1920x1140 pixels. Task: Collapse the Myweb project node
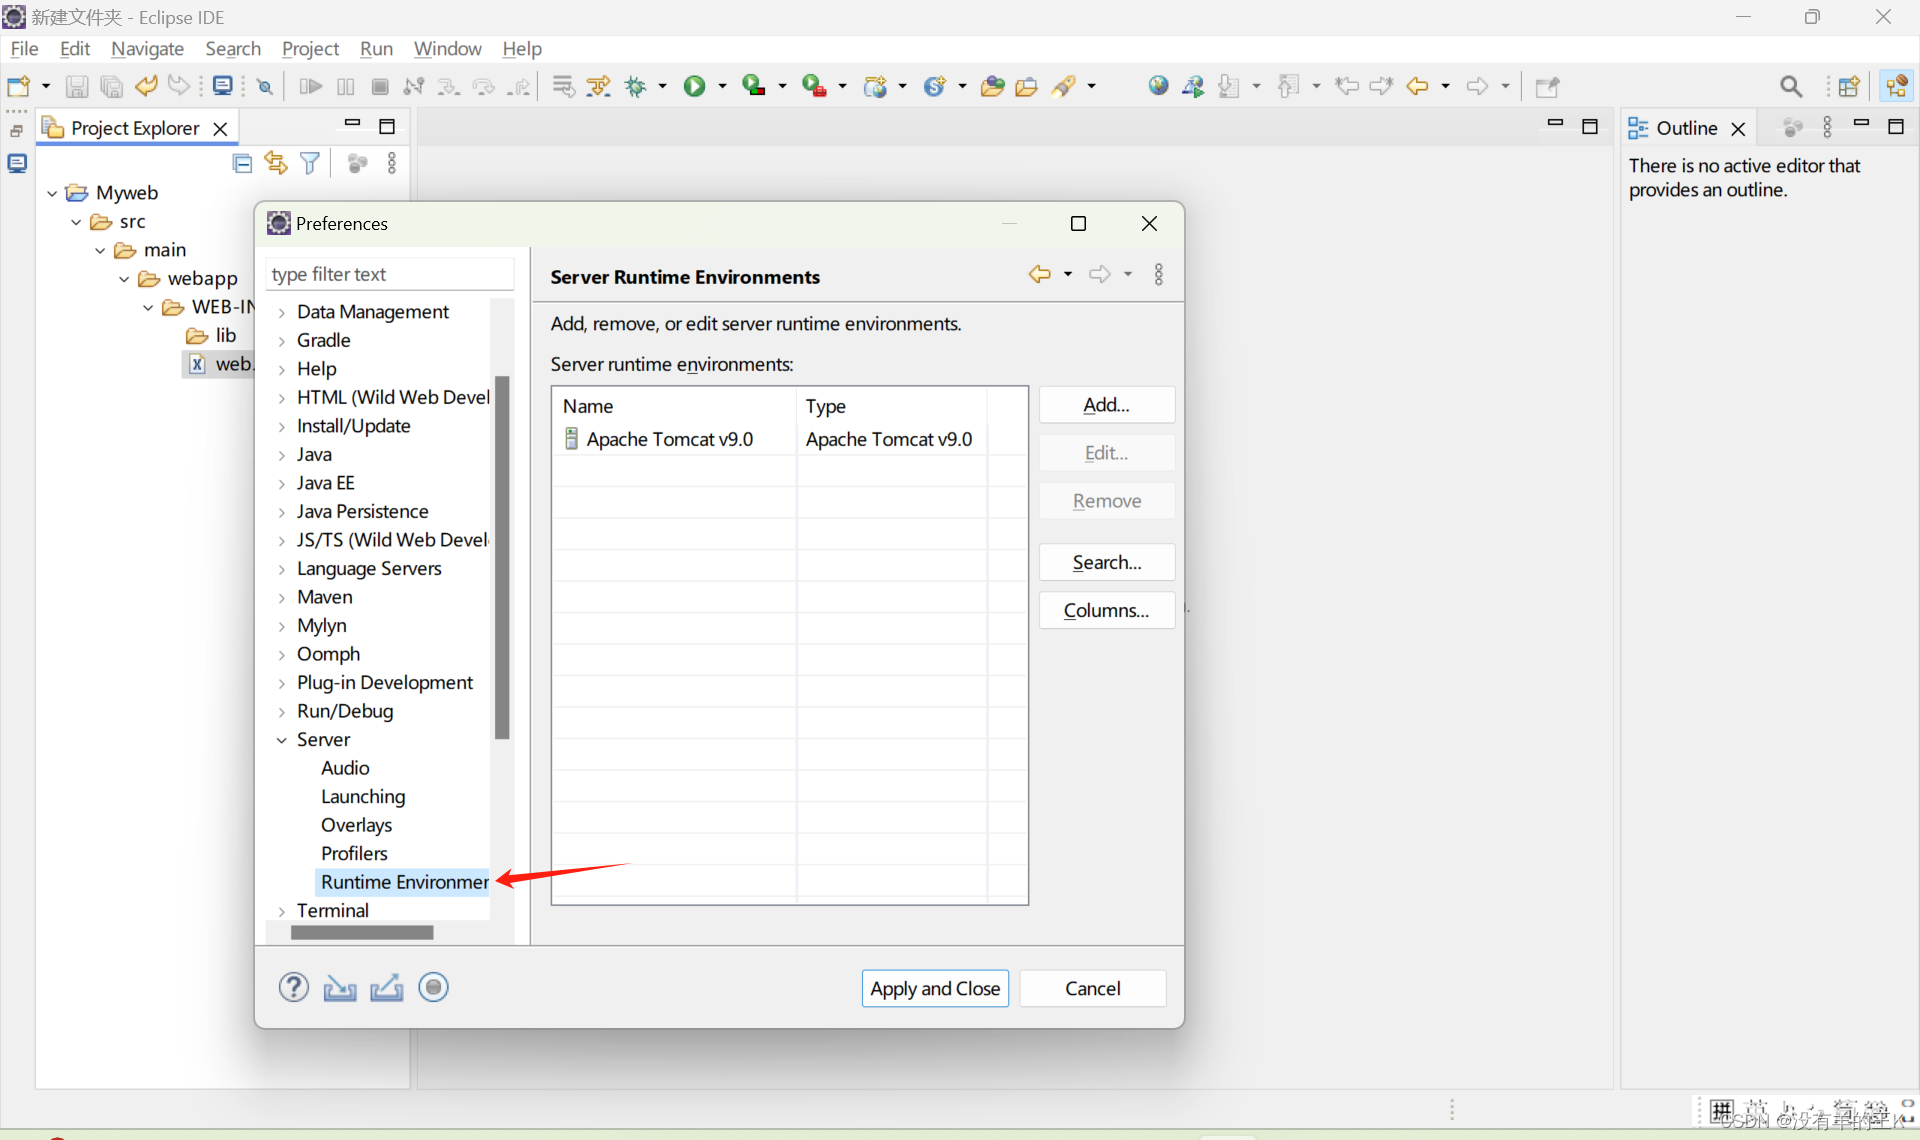pos(52,193)
